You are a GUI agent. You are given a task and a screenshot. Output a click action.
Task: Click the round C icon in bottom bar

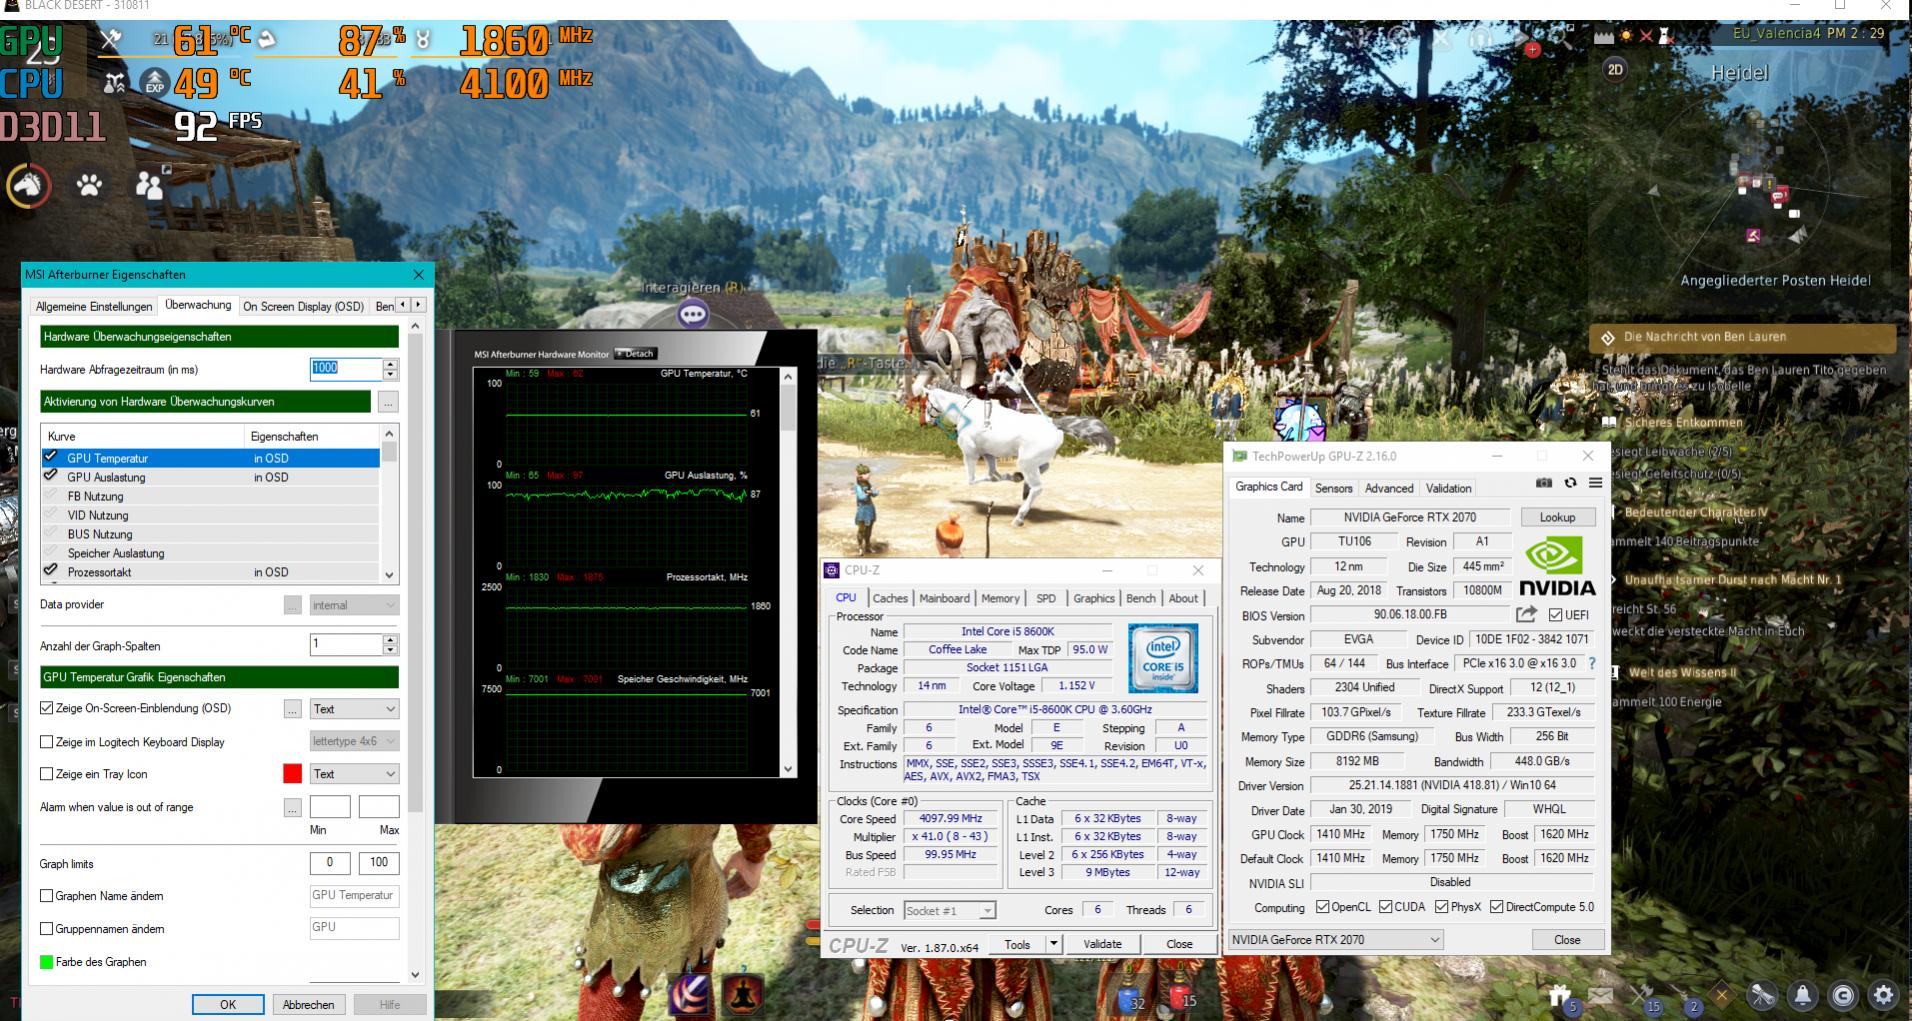click(1843, 995)
